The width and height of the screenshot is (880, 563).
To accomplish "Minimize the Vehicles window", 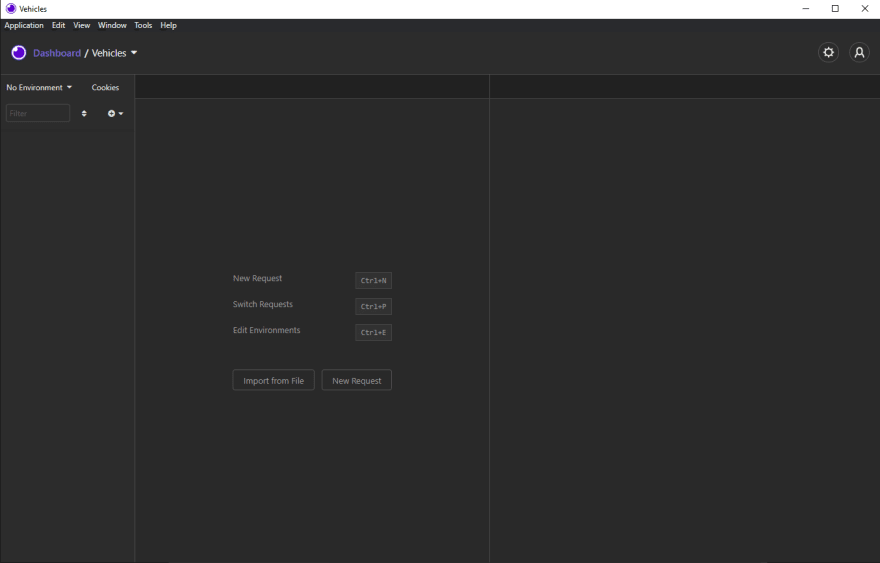I will [x=806, y=8].
